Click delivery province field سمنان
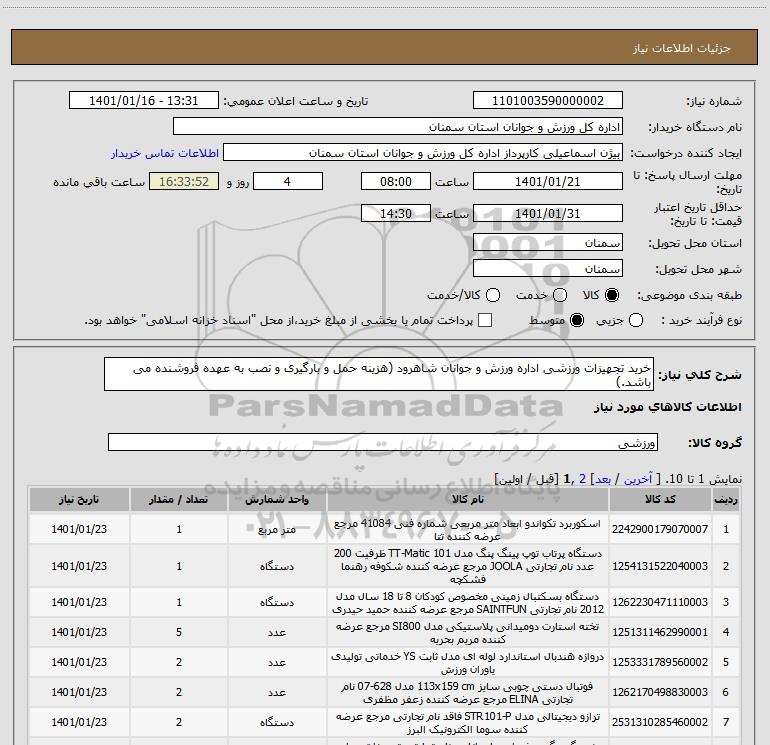This screenshot has width=770, height=745. pyautogui.click(x=548, y=242)
